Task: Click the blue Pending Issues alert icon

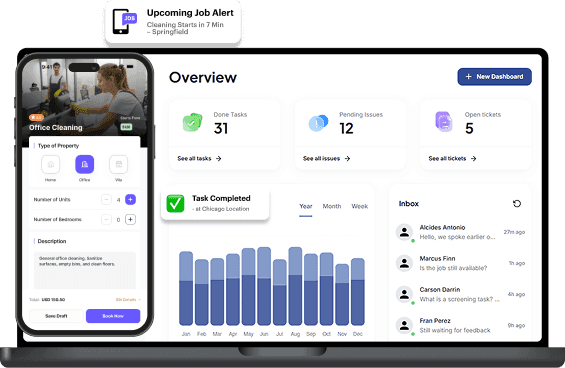Action: [x=318, y=123]
